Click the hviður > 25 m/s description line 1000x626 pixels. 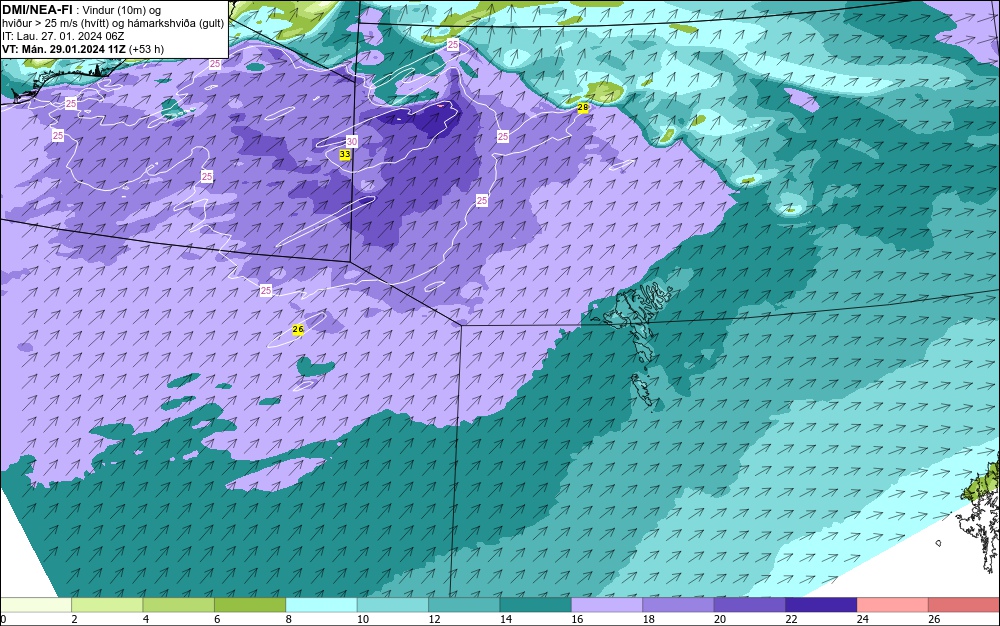[x=113, y=24]
